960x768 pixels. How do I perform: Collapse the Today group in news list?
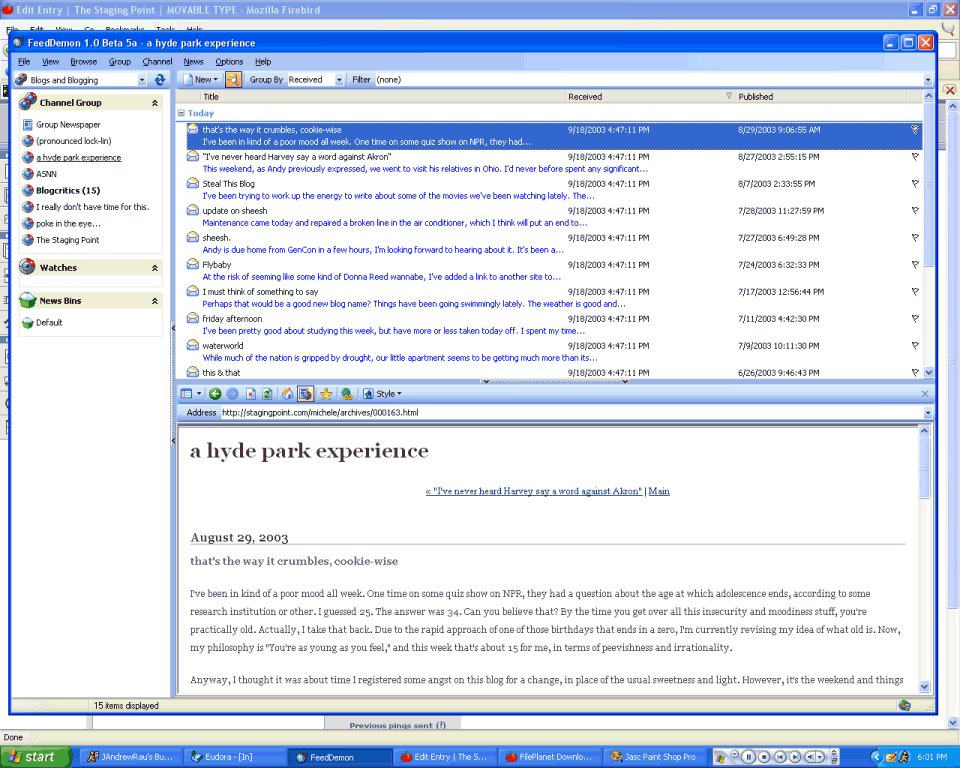pyautogui.click(x=181, y=113)
